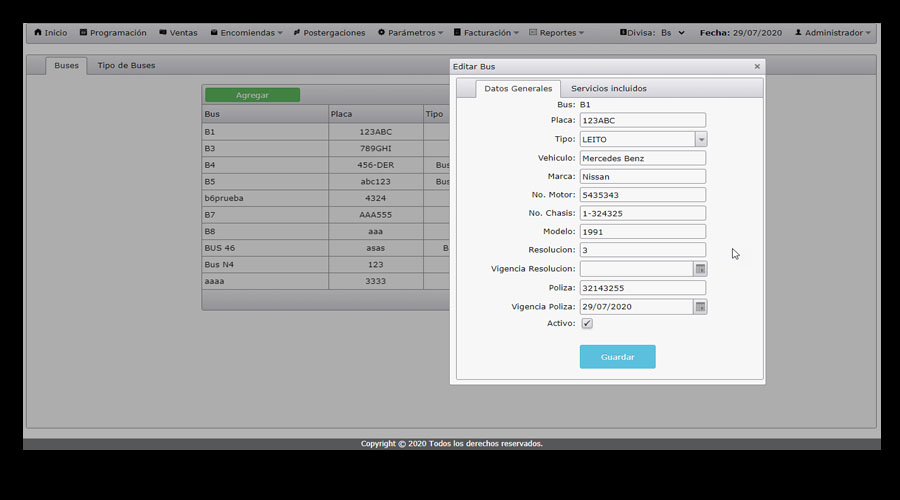Open the Facturación menu
Viewport: 900px width, 500px height.
click(486, 33)
